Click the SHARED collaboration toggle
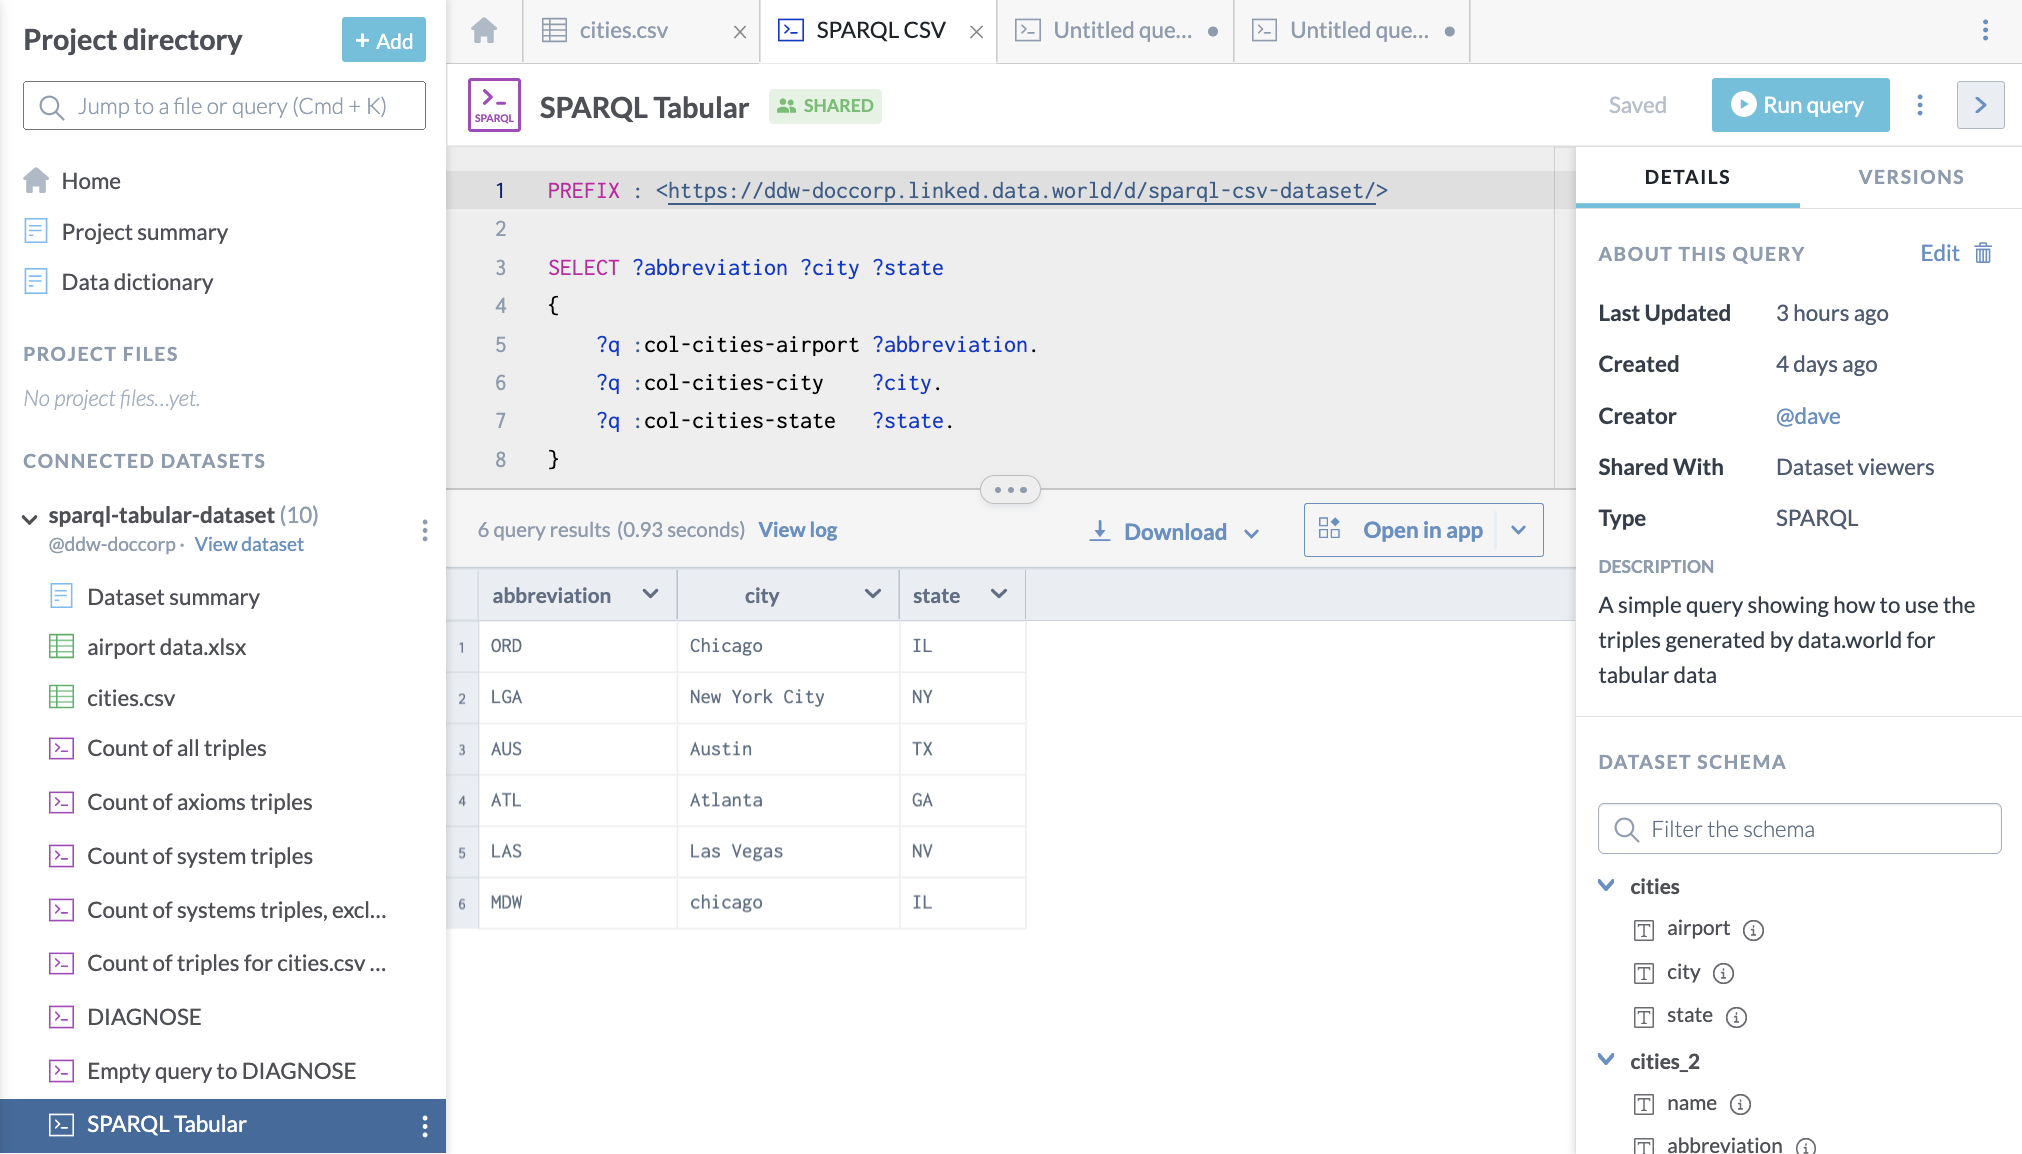 (825, 106)
